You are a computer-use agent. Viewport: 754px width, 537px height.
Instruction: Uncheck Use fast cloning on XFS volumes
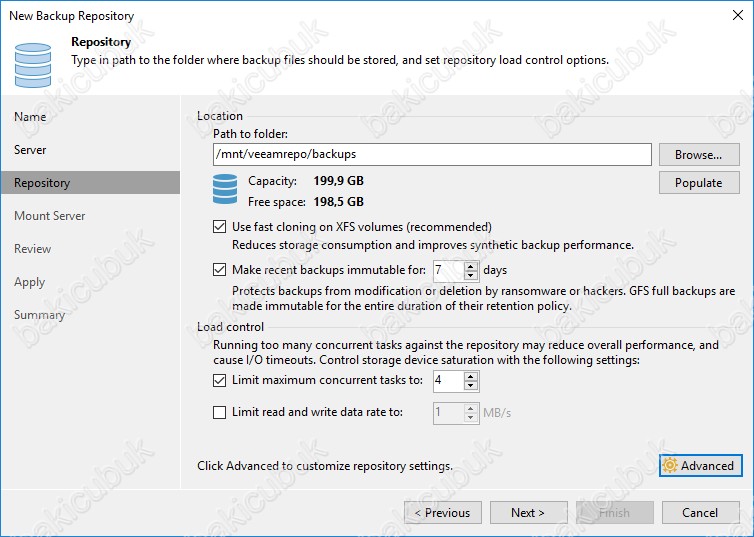click(x=219, y=226)
